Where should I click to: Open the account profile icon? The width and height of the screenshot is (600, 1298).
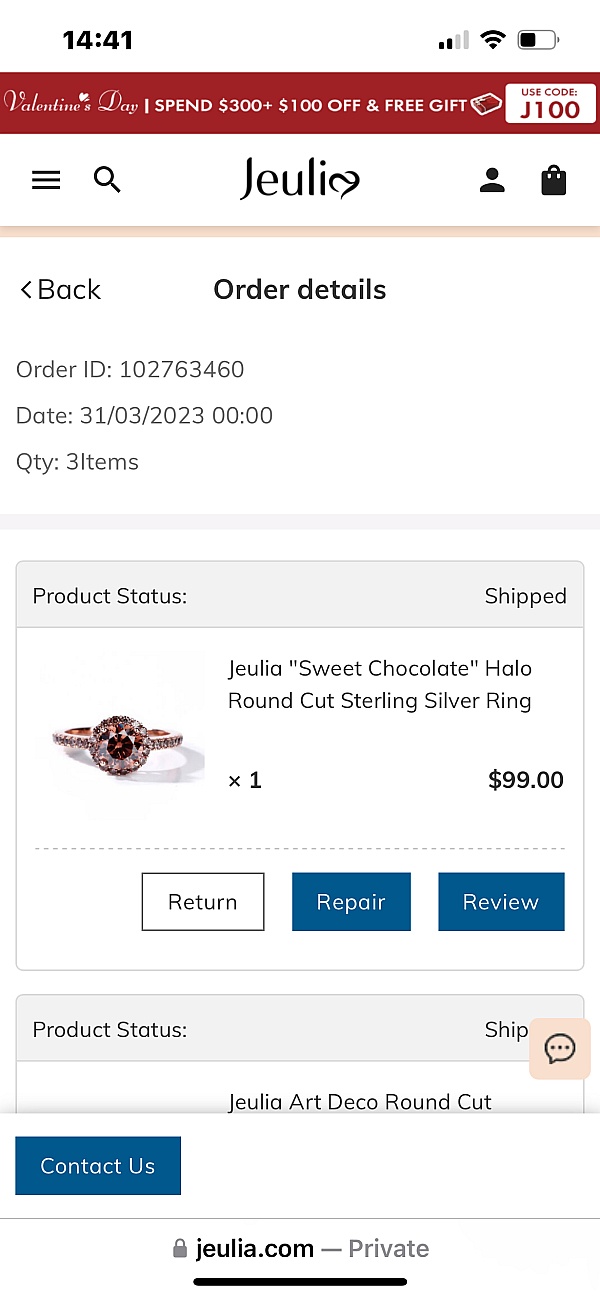pyautogui.click(x=492, y=180)
